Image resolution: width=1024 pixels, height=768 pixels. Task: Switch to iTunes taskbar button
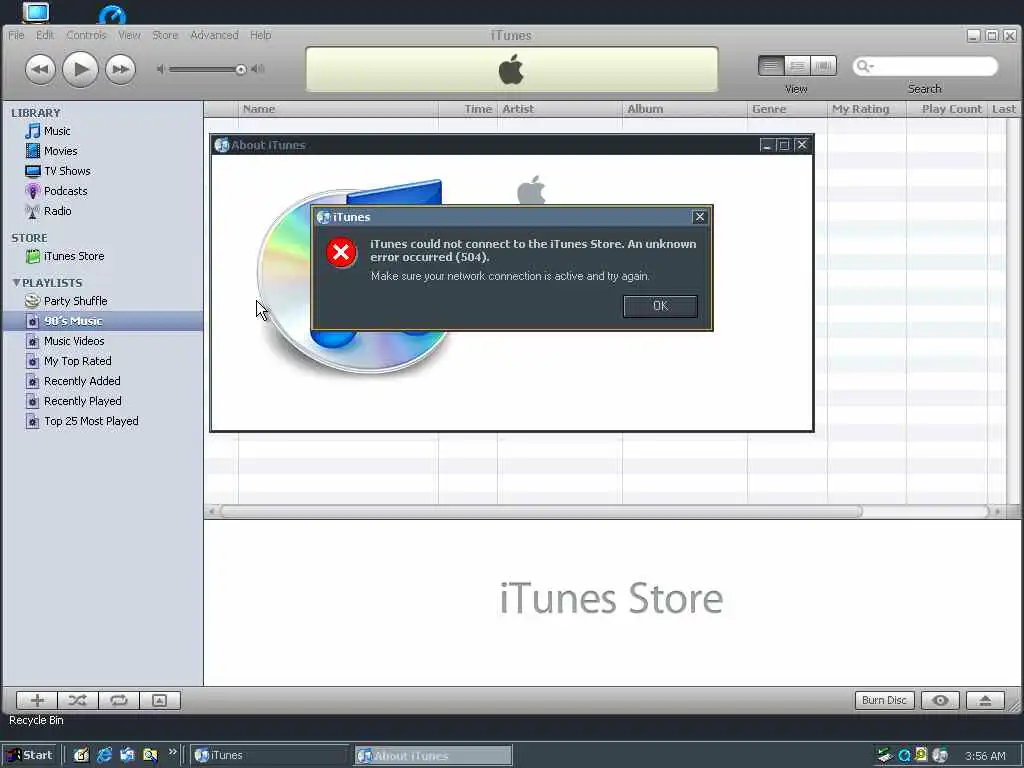[x=269, y=755]
